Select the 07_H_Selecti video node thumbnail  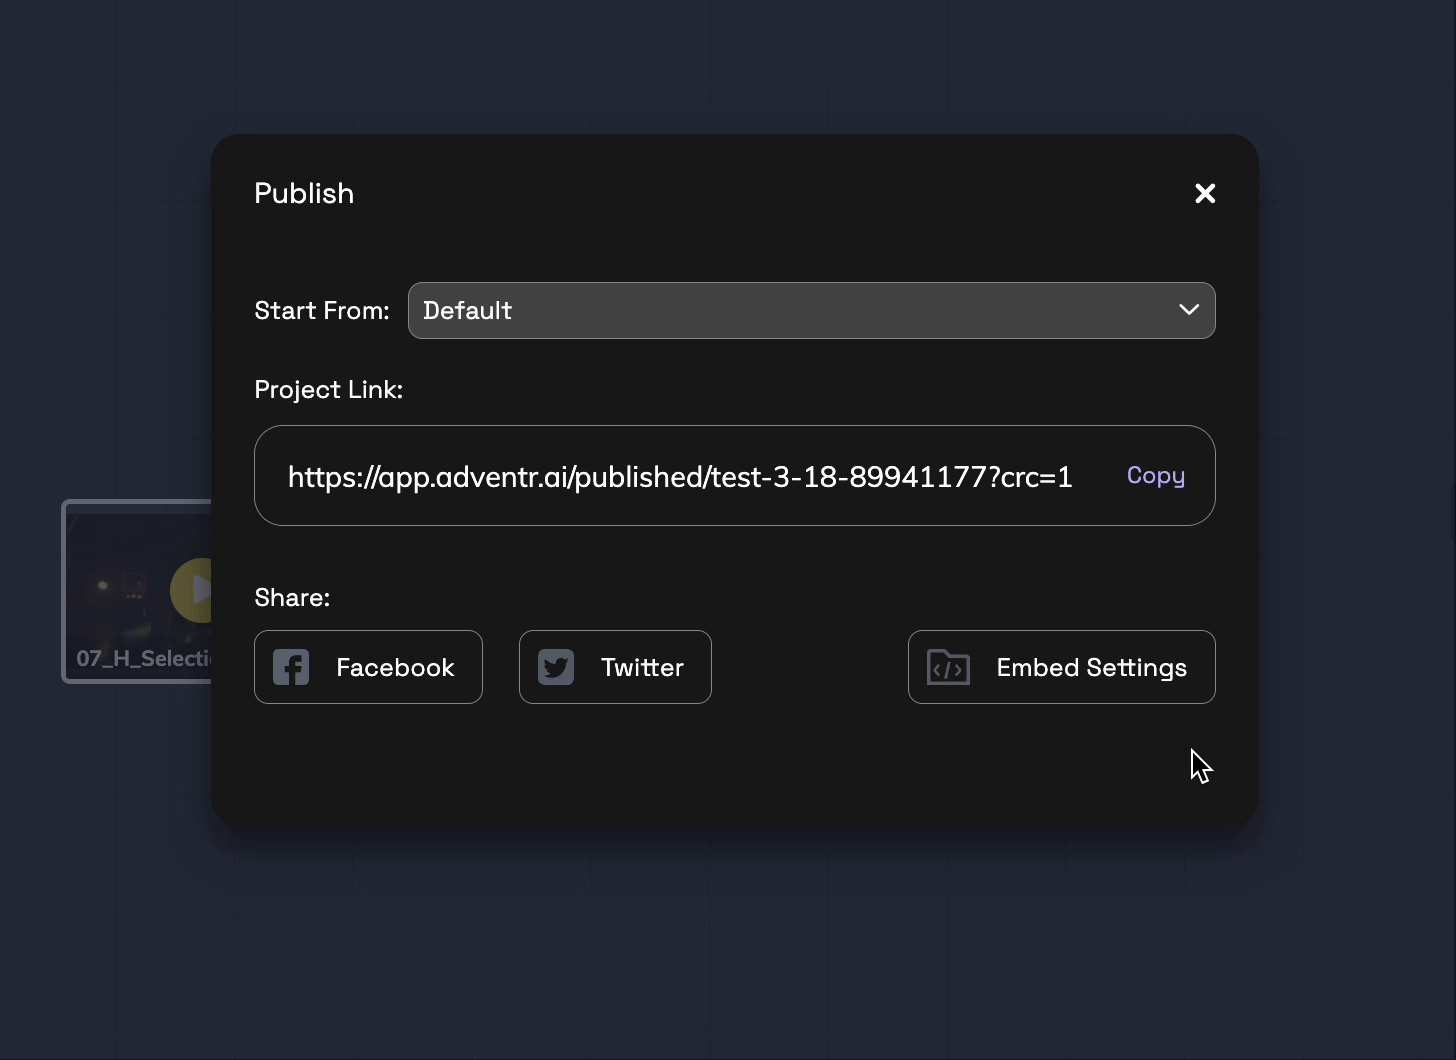pyautogui.click(x=138, y=591)
